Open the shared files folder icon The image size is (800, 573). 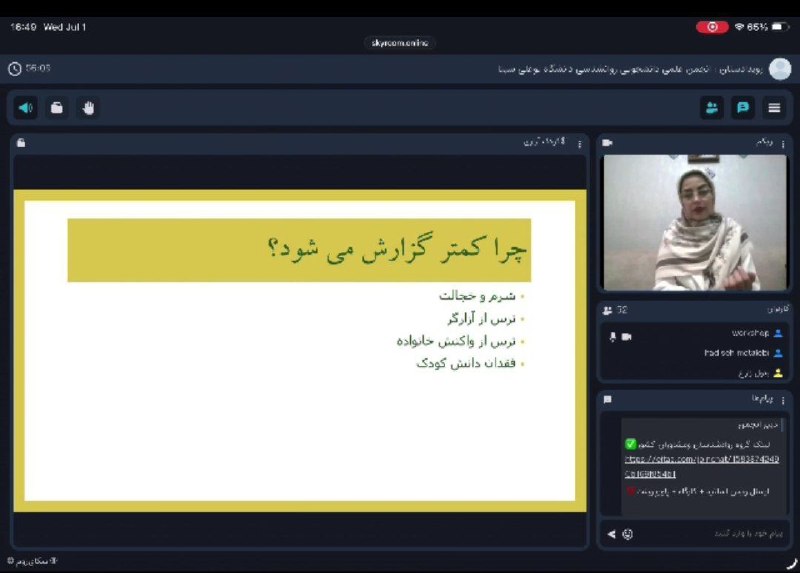point(57,108)
